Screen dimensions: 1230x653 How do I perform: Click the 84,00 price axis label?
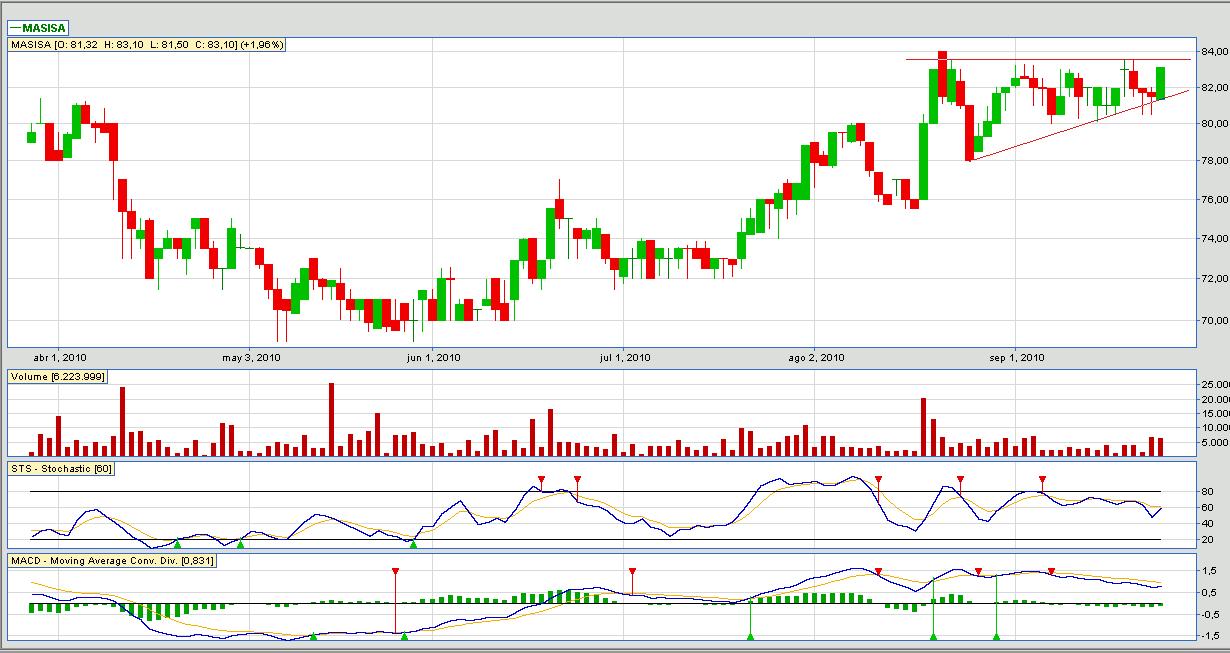(1214, 51)
